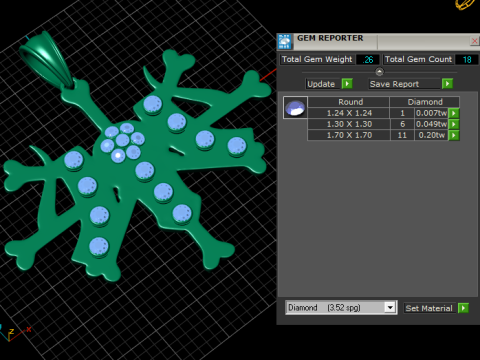Viewport: 480px width, 360px height.
Task: Click the Round column header
Action: coord(349,102)
